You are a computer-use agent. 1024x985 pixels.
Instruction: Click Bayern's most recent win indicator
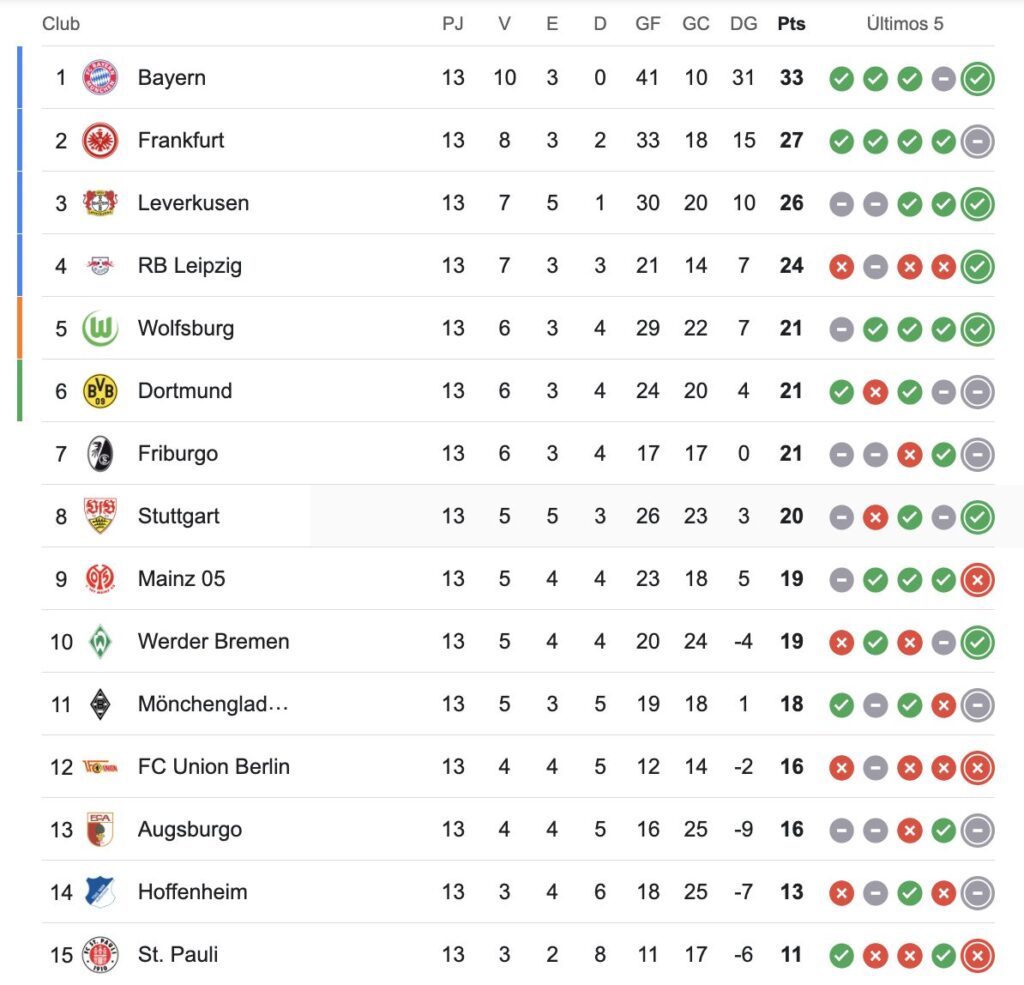pos(978,79)
